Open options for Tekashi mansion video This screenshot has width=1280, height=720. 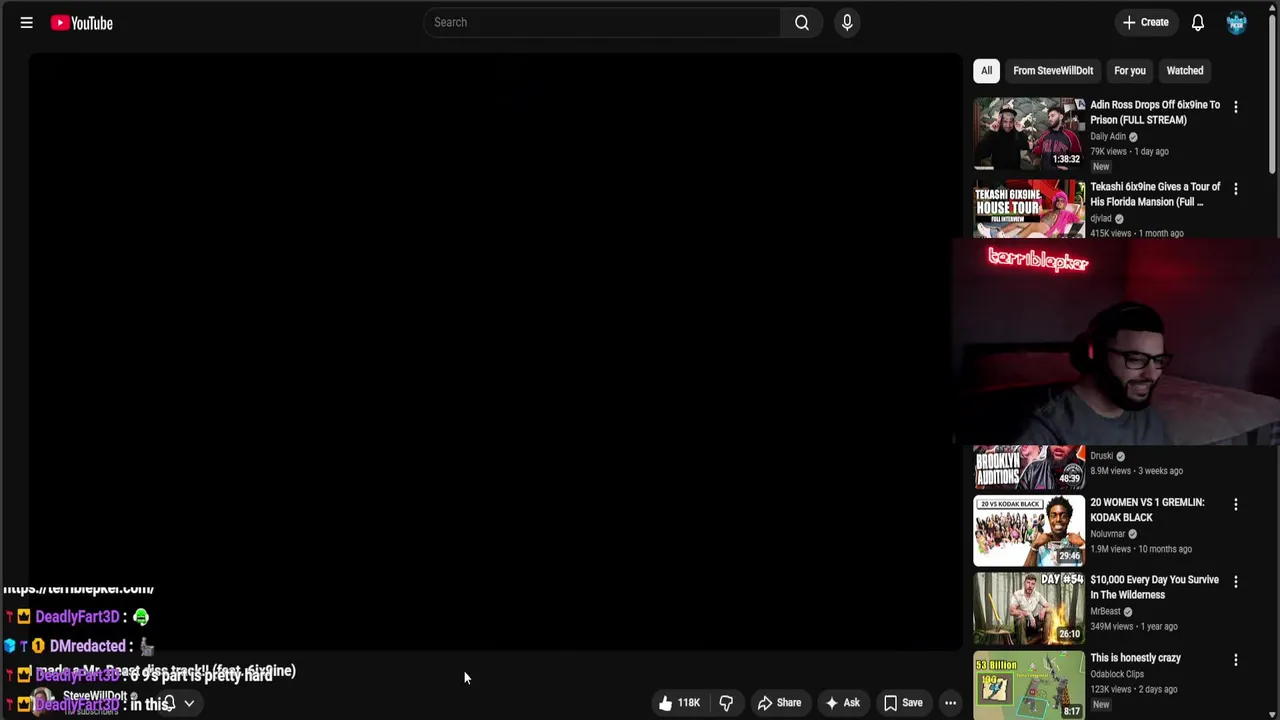pos(1236,189)
